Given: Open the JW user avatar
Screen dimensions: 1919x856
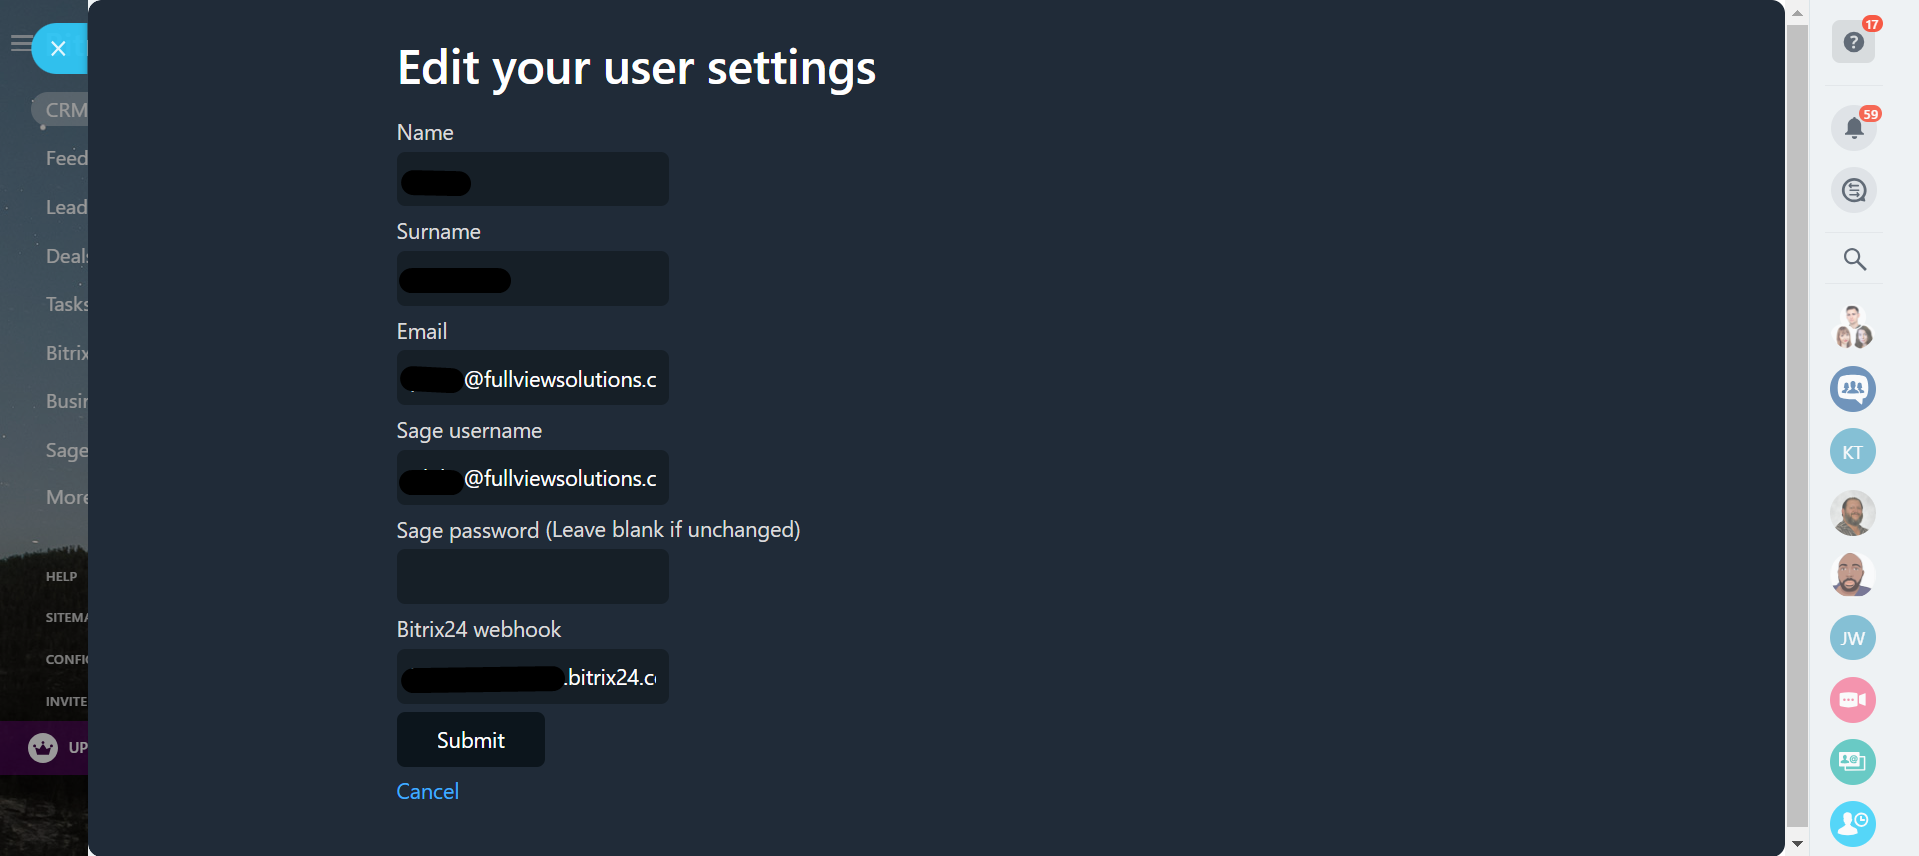Looking at the screenshot, I should pos(1852,638).
